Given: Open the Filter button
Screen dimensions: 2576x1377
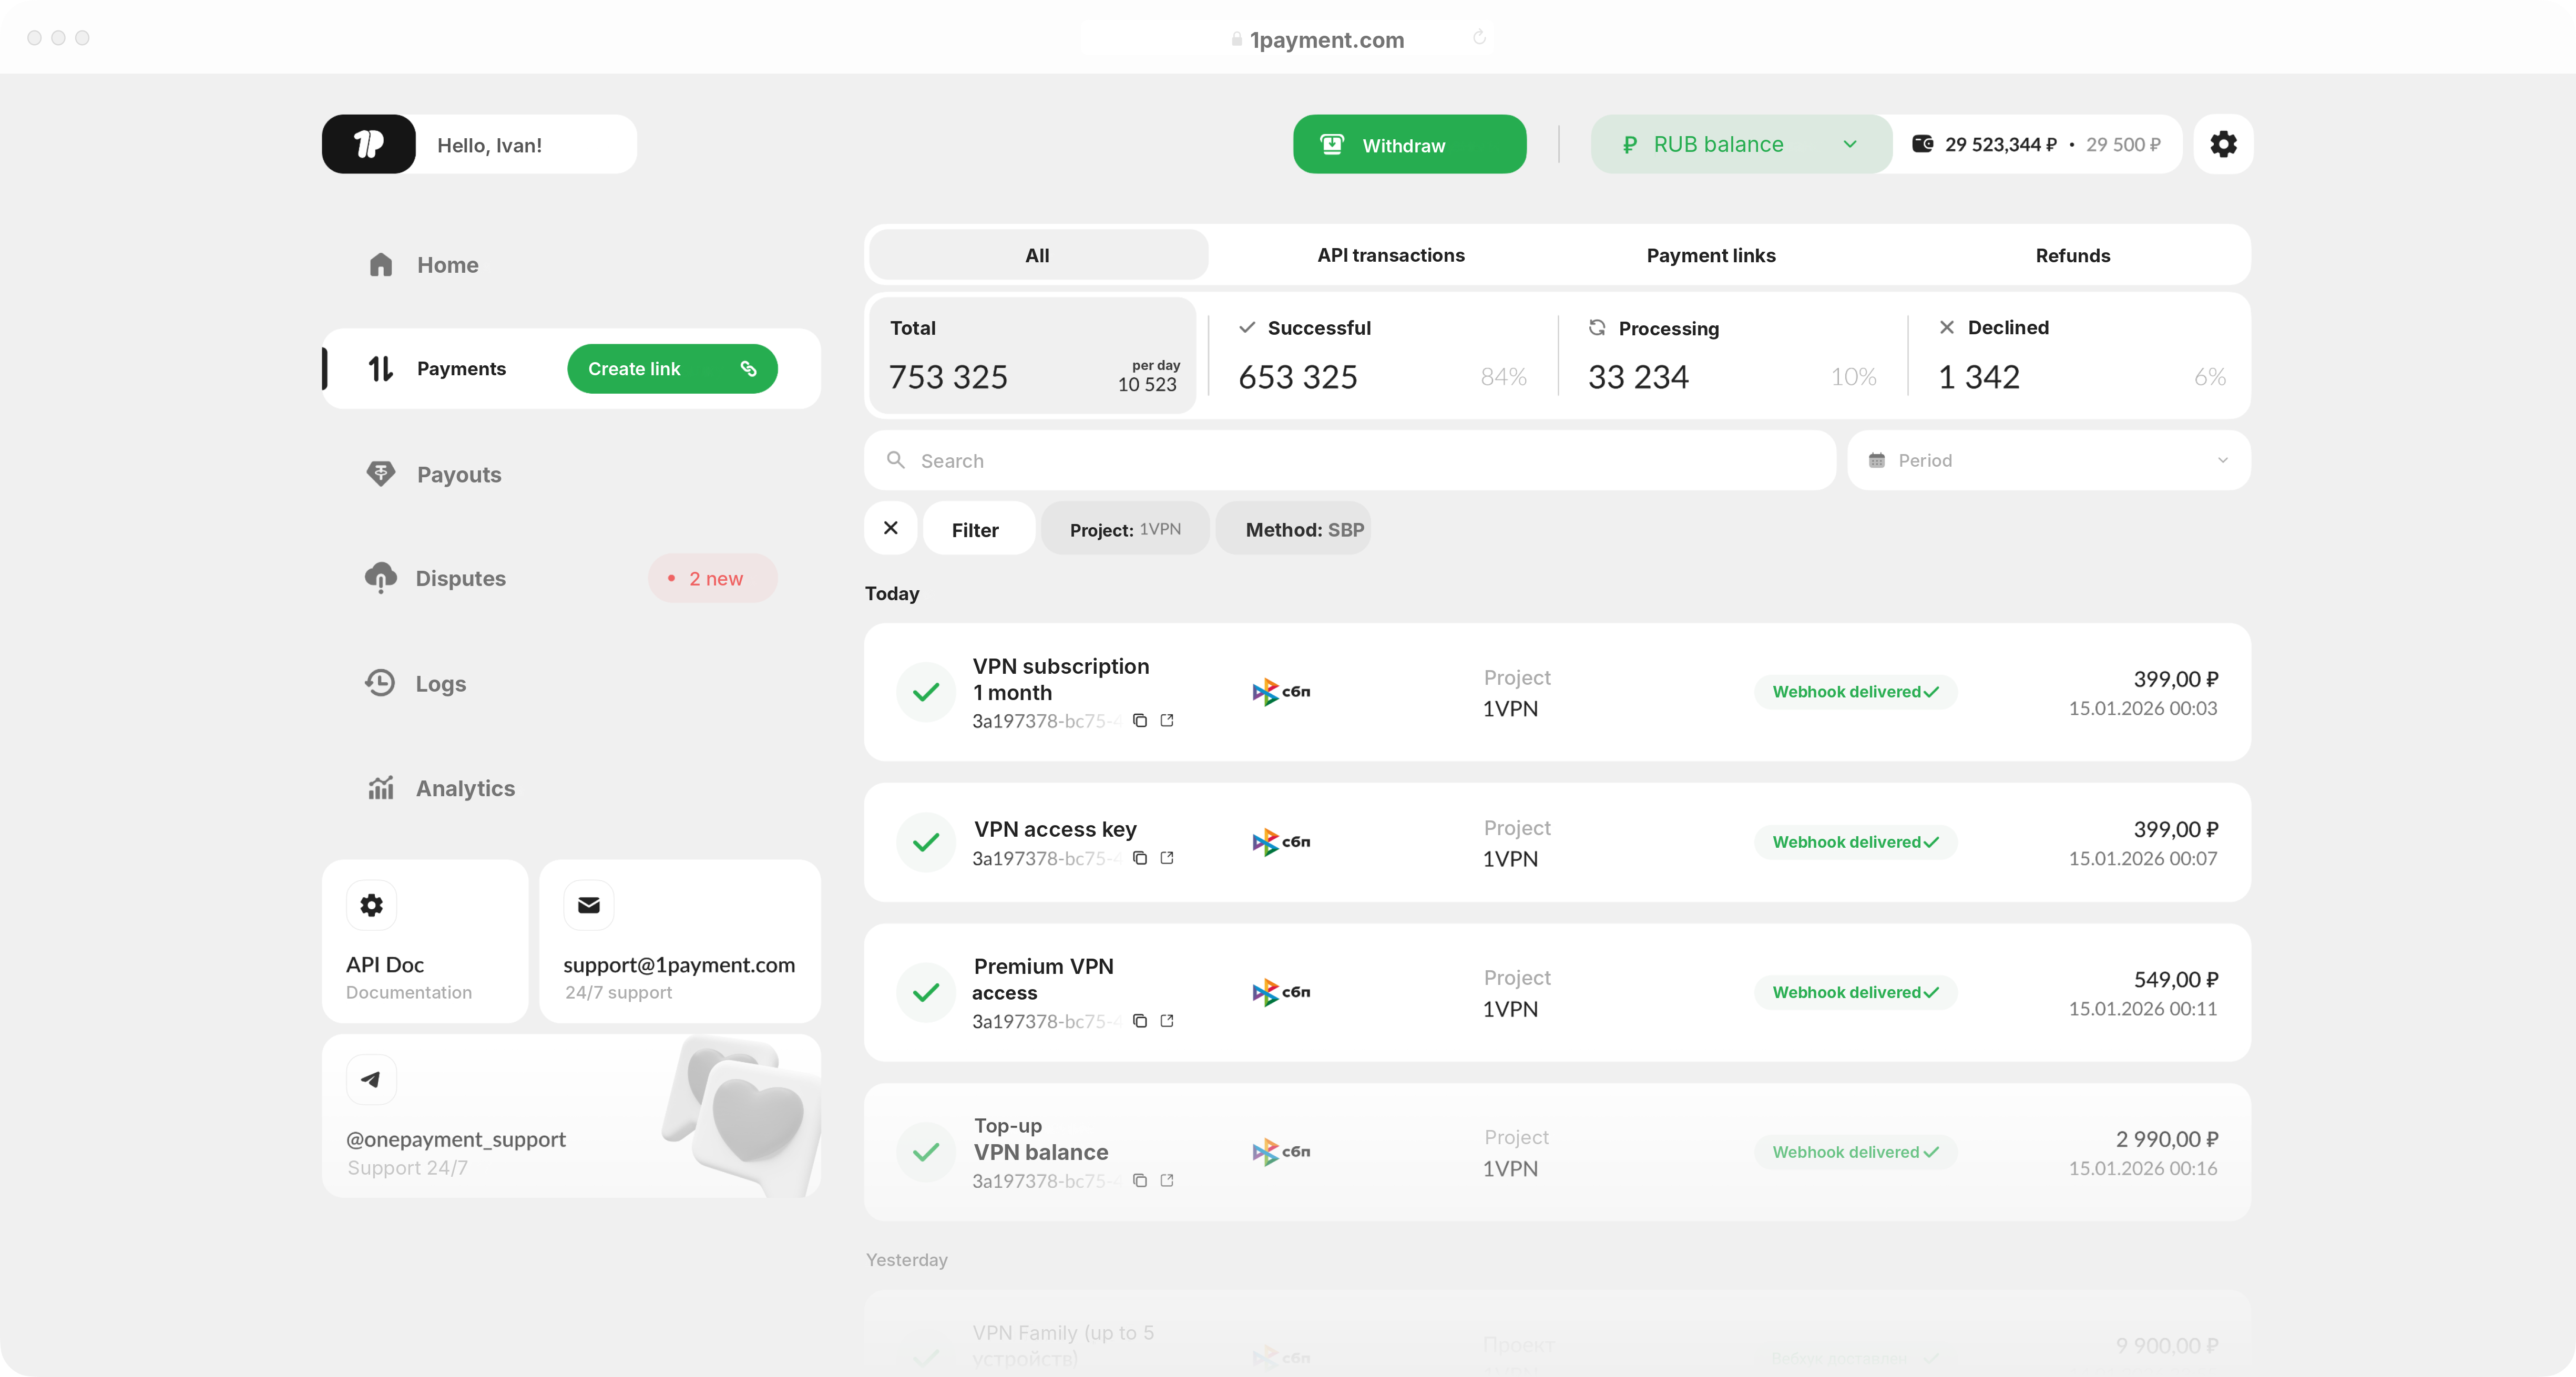Looking at the screenshot, I should tap(978, 529).
